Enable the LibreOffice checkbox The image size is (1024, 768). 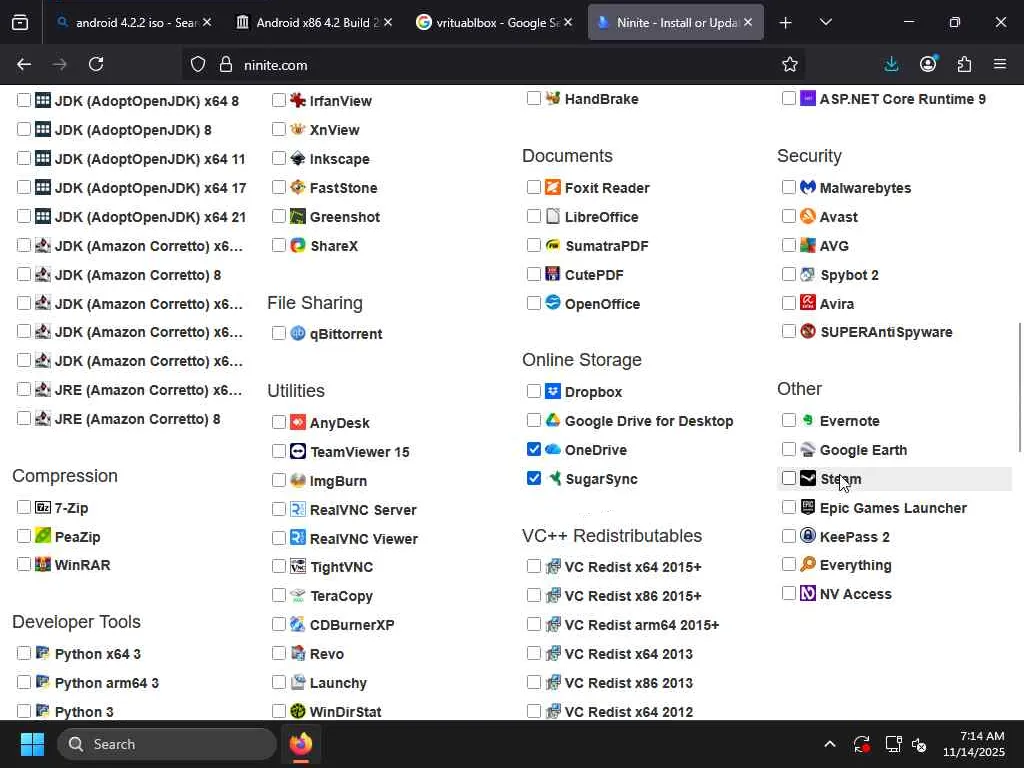pos(534,216)
